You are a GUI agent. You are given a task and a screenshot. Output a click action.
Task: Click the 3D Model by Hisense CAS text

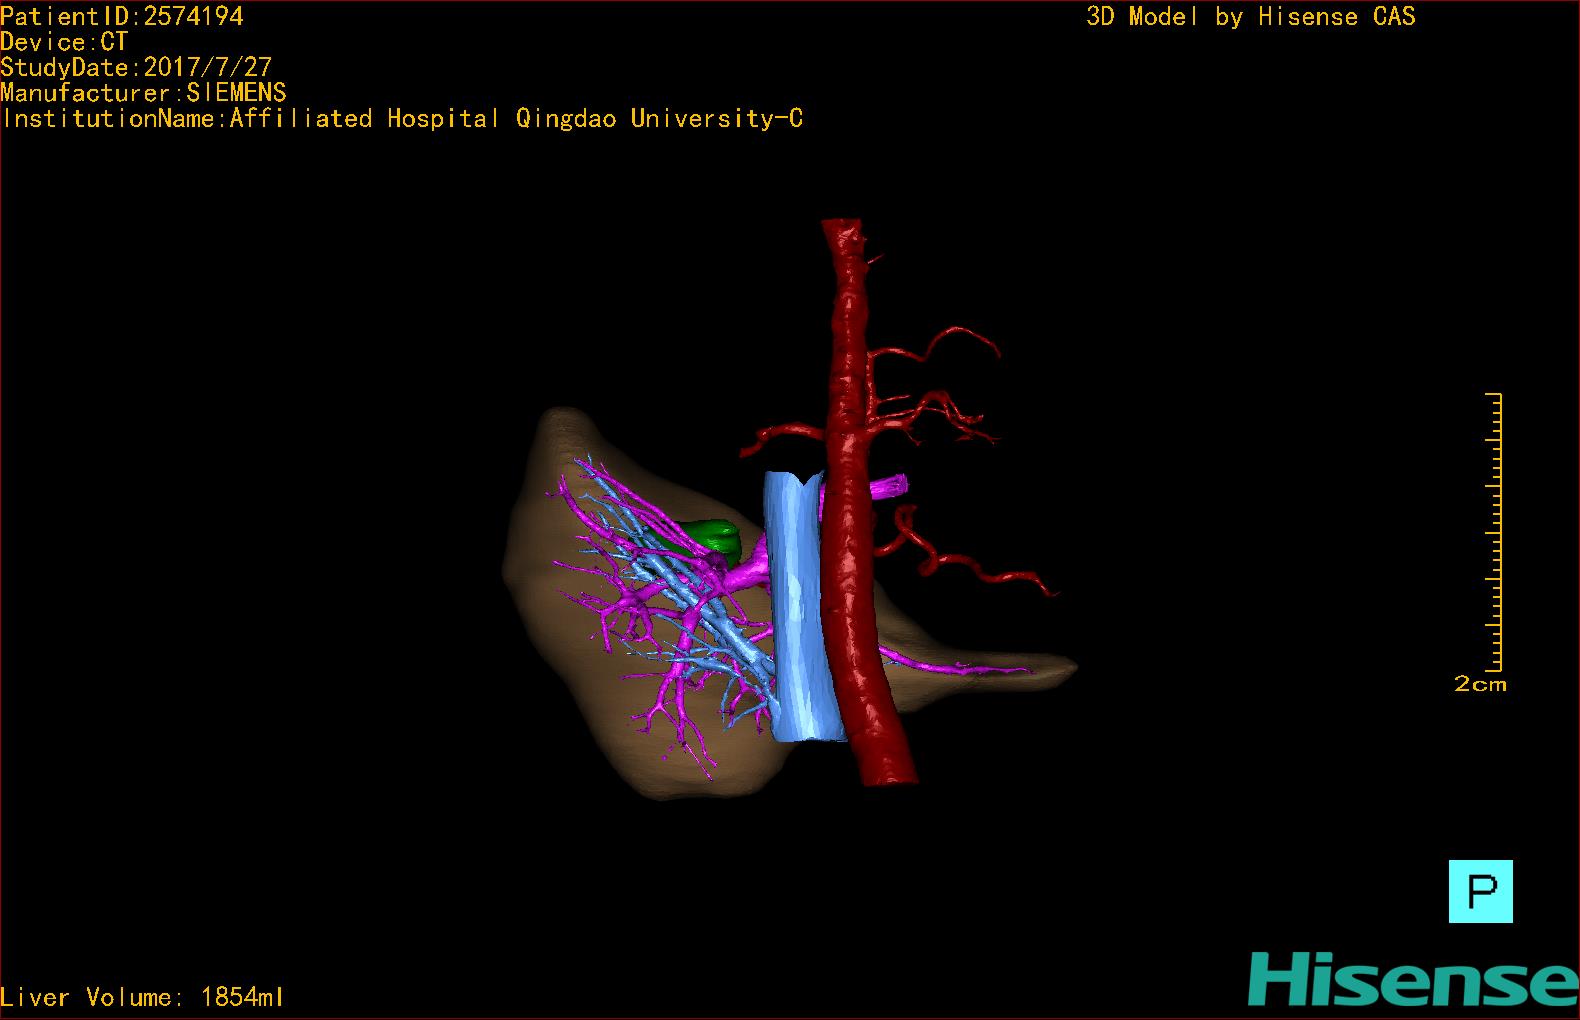click(x=1251, y=17)
